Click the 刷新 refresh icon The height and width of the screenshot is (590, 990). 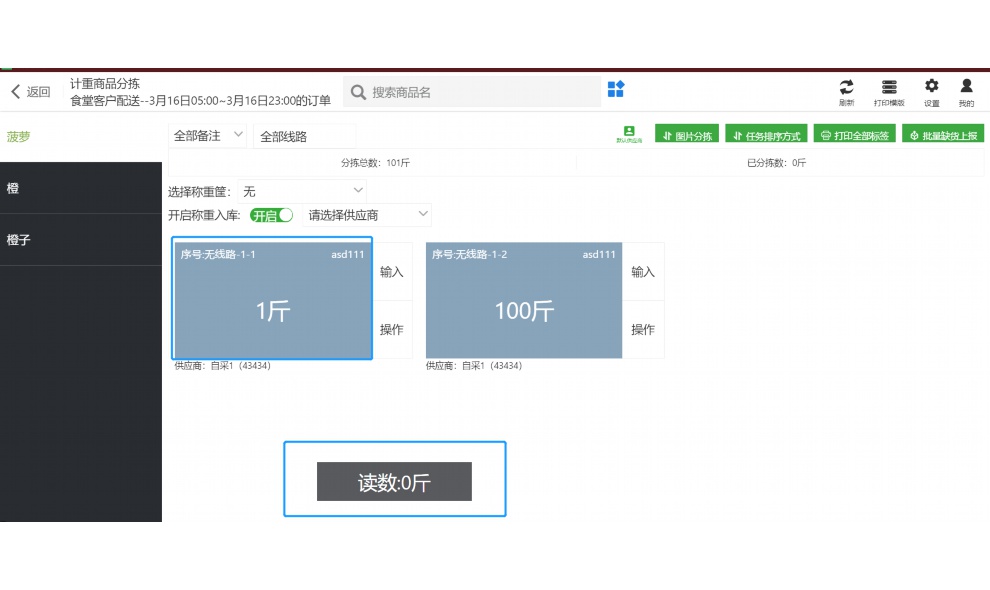(x=846, y=90)
